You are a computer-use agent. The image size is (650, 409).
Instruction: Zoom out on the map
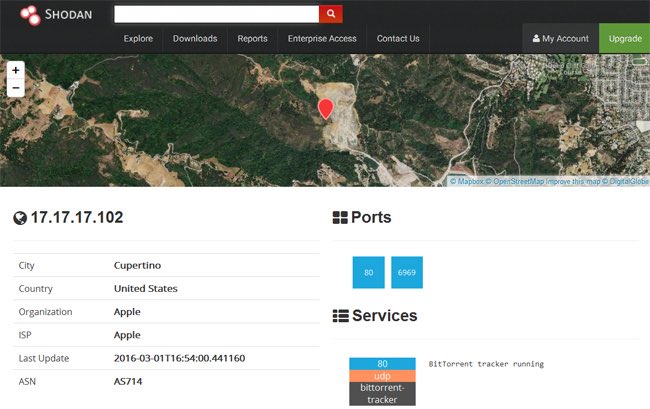[15, 88]
